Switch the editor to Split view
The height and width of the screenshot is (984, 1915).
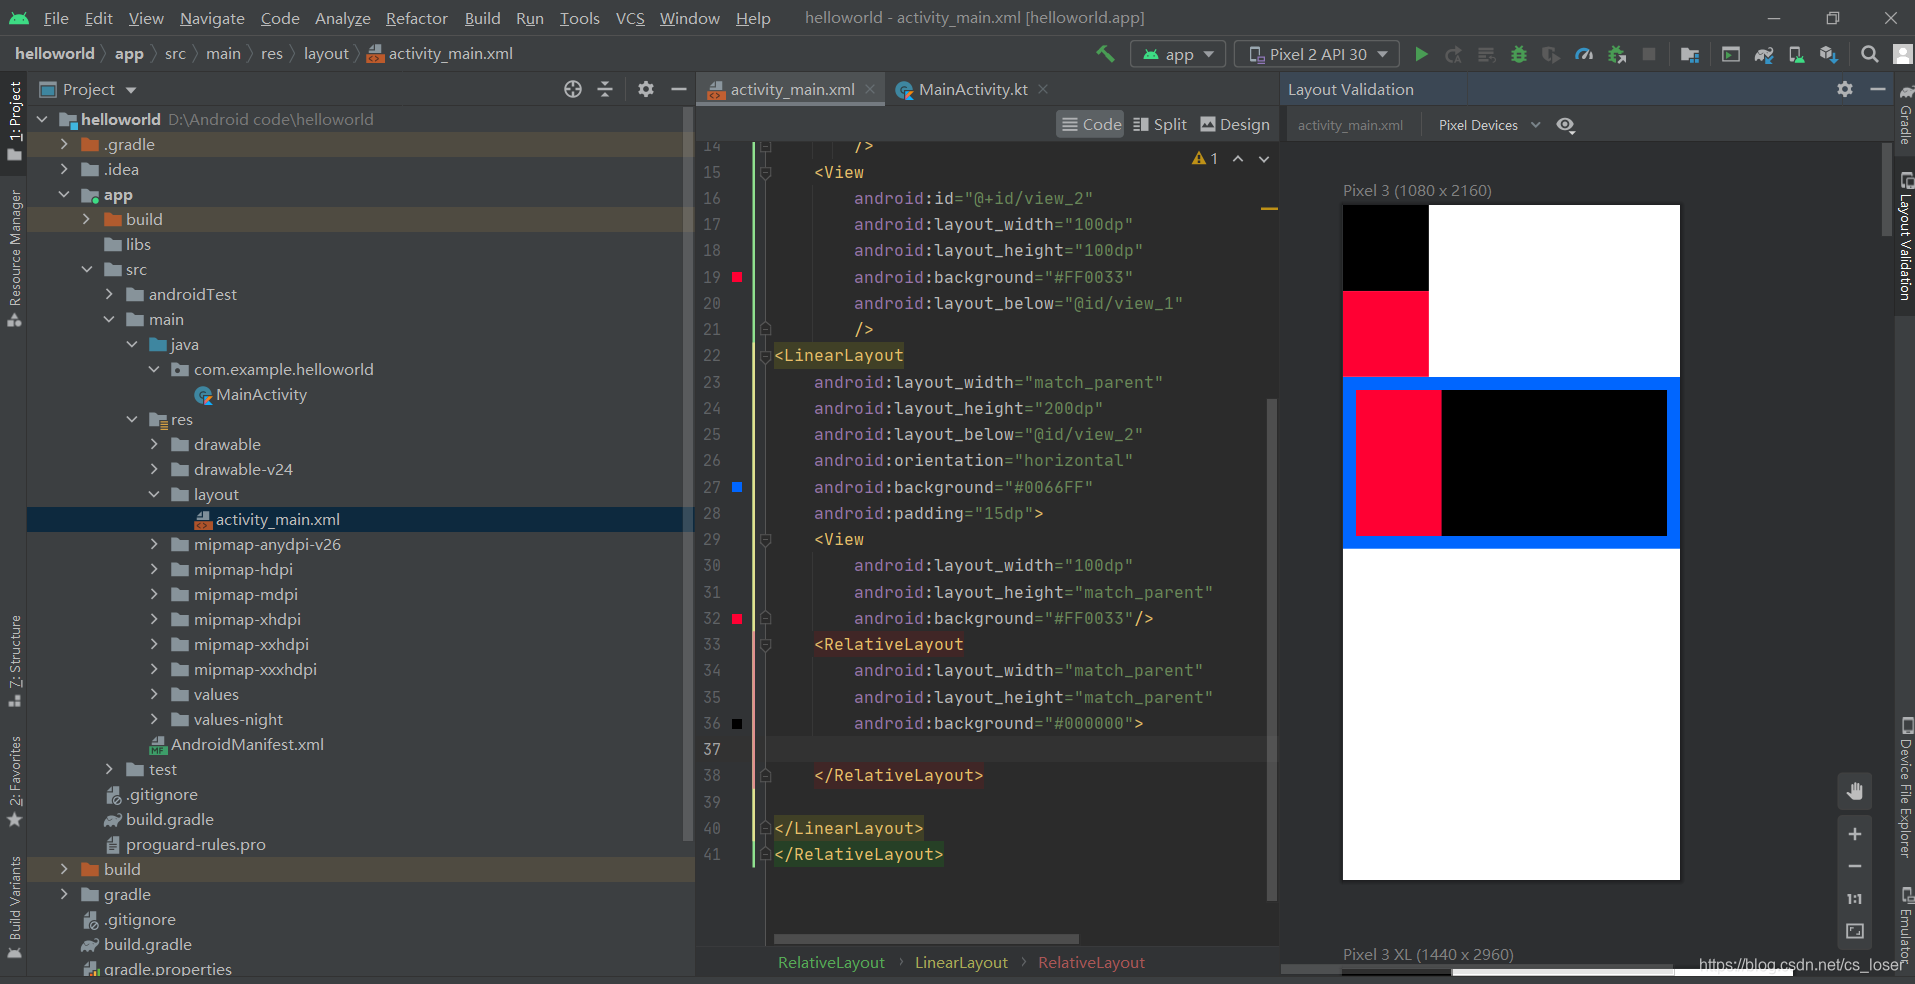1160,124
